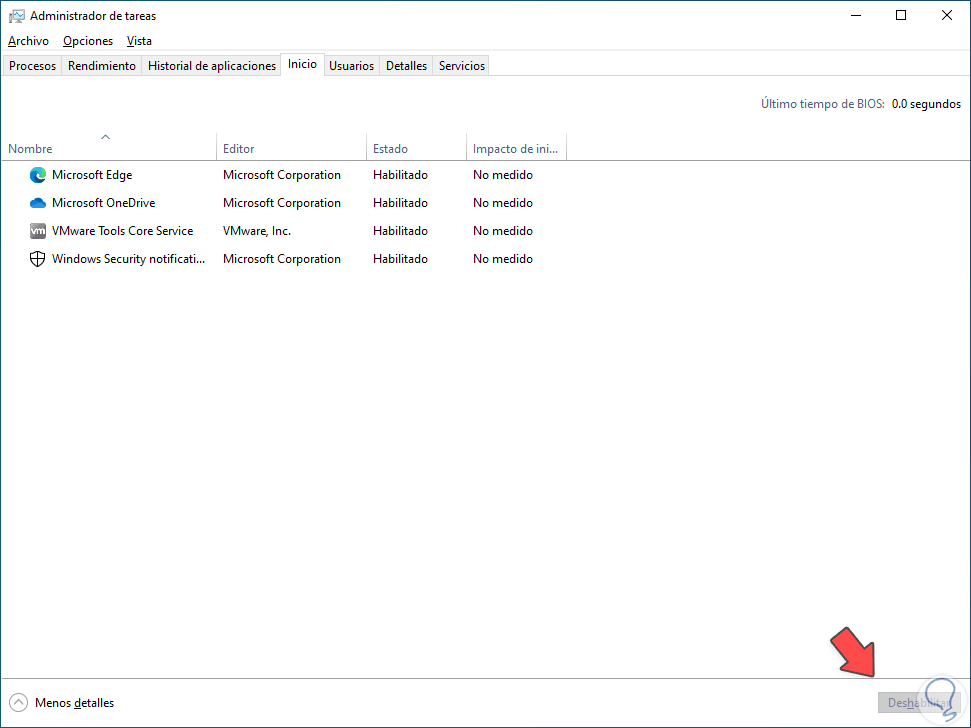This screenshot has width=971, height=728.
Task: Click the Windows Security shield icon
Action: click(x=38, y=259)
